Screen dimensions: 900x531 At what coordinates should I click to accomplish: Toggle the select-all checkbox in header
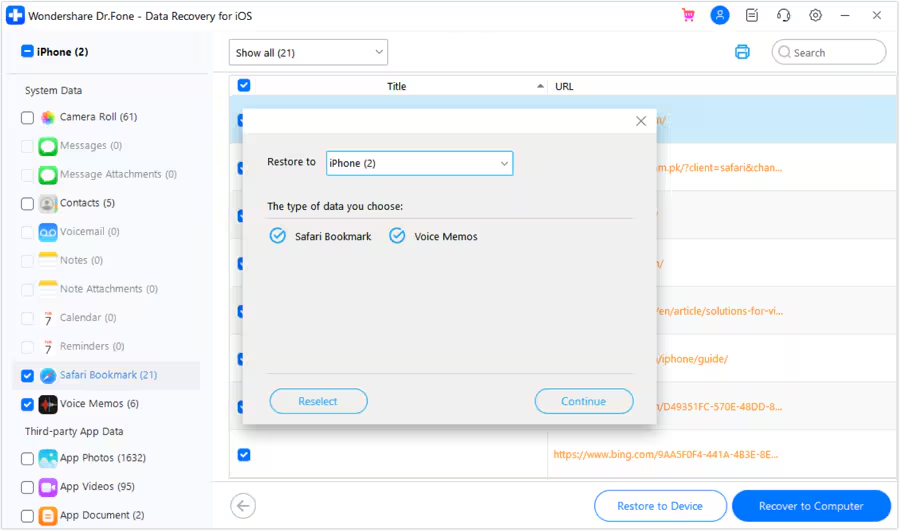[x=244, y=86]
